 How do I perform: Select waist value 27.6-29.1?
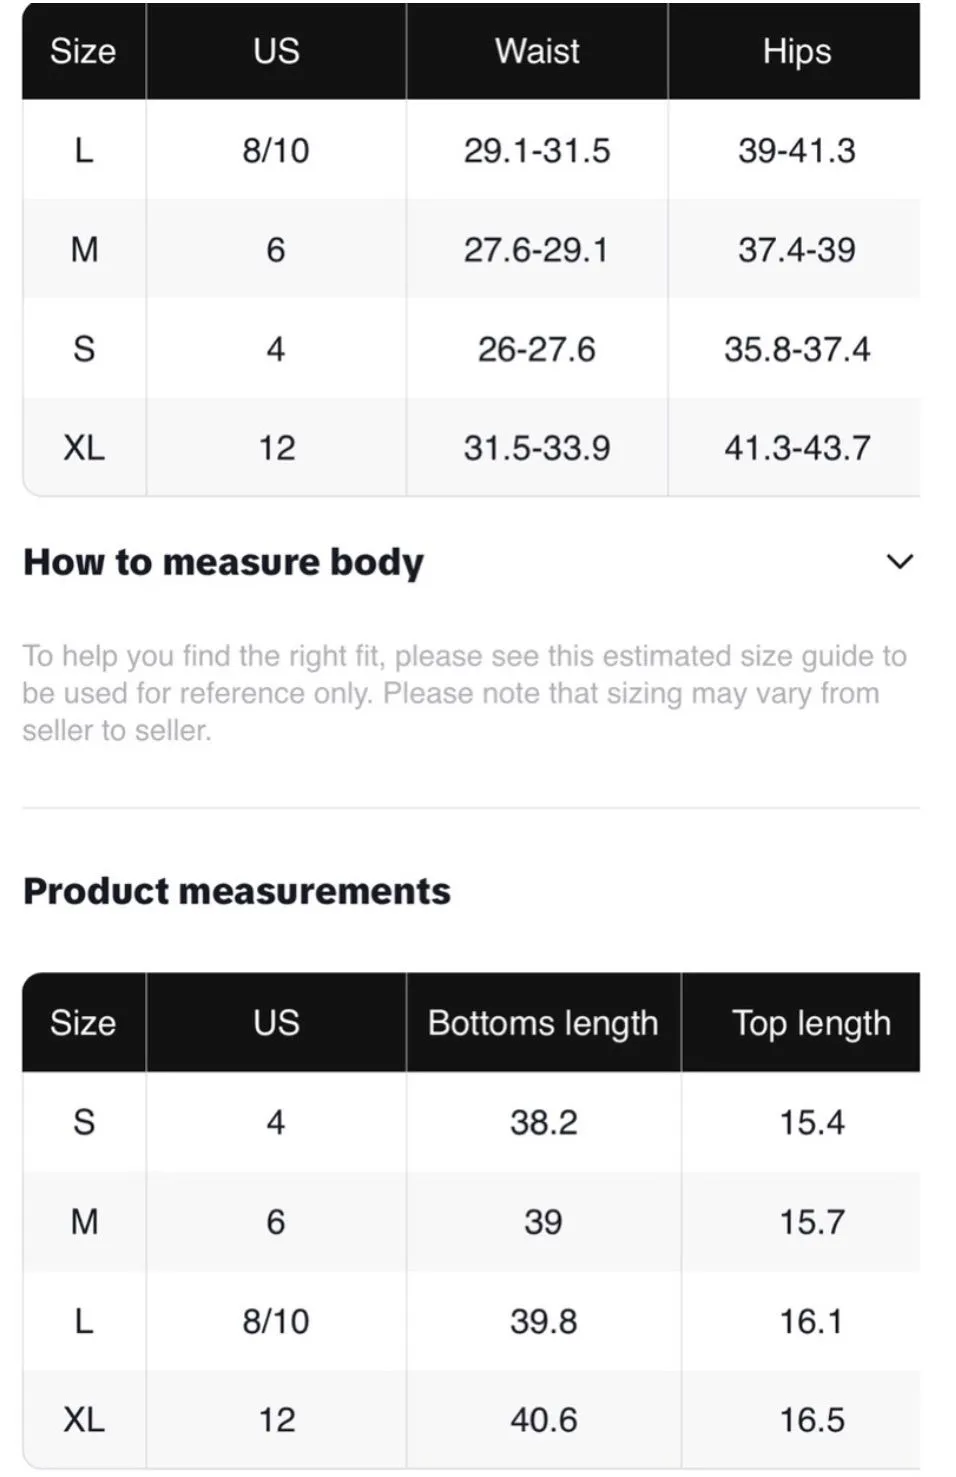(536, 249)
